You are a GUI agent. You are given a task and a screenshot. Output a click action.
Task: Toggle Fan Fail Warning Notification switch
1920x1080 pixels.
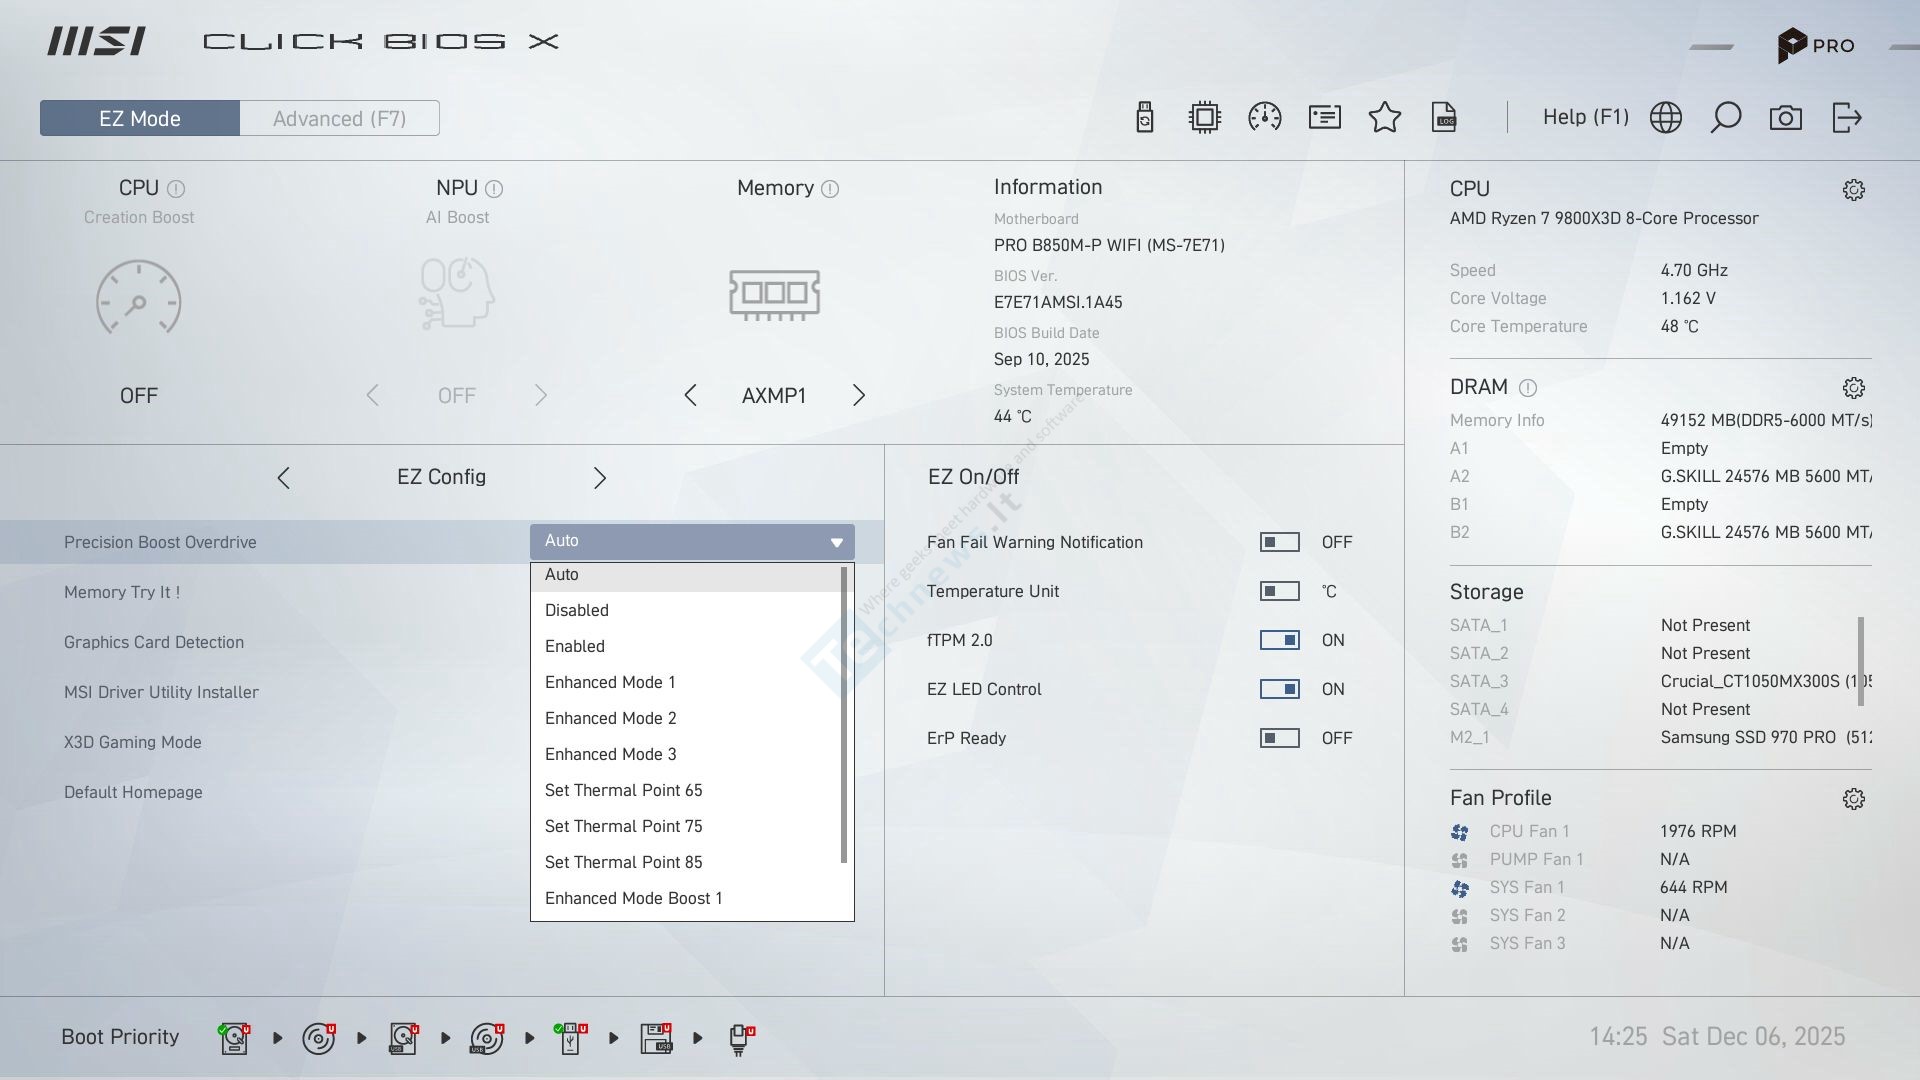click(1279, 542)
